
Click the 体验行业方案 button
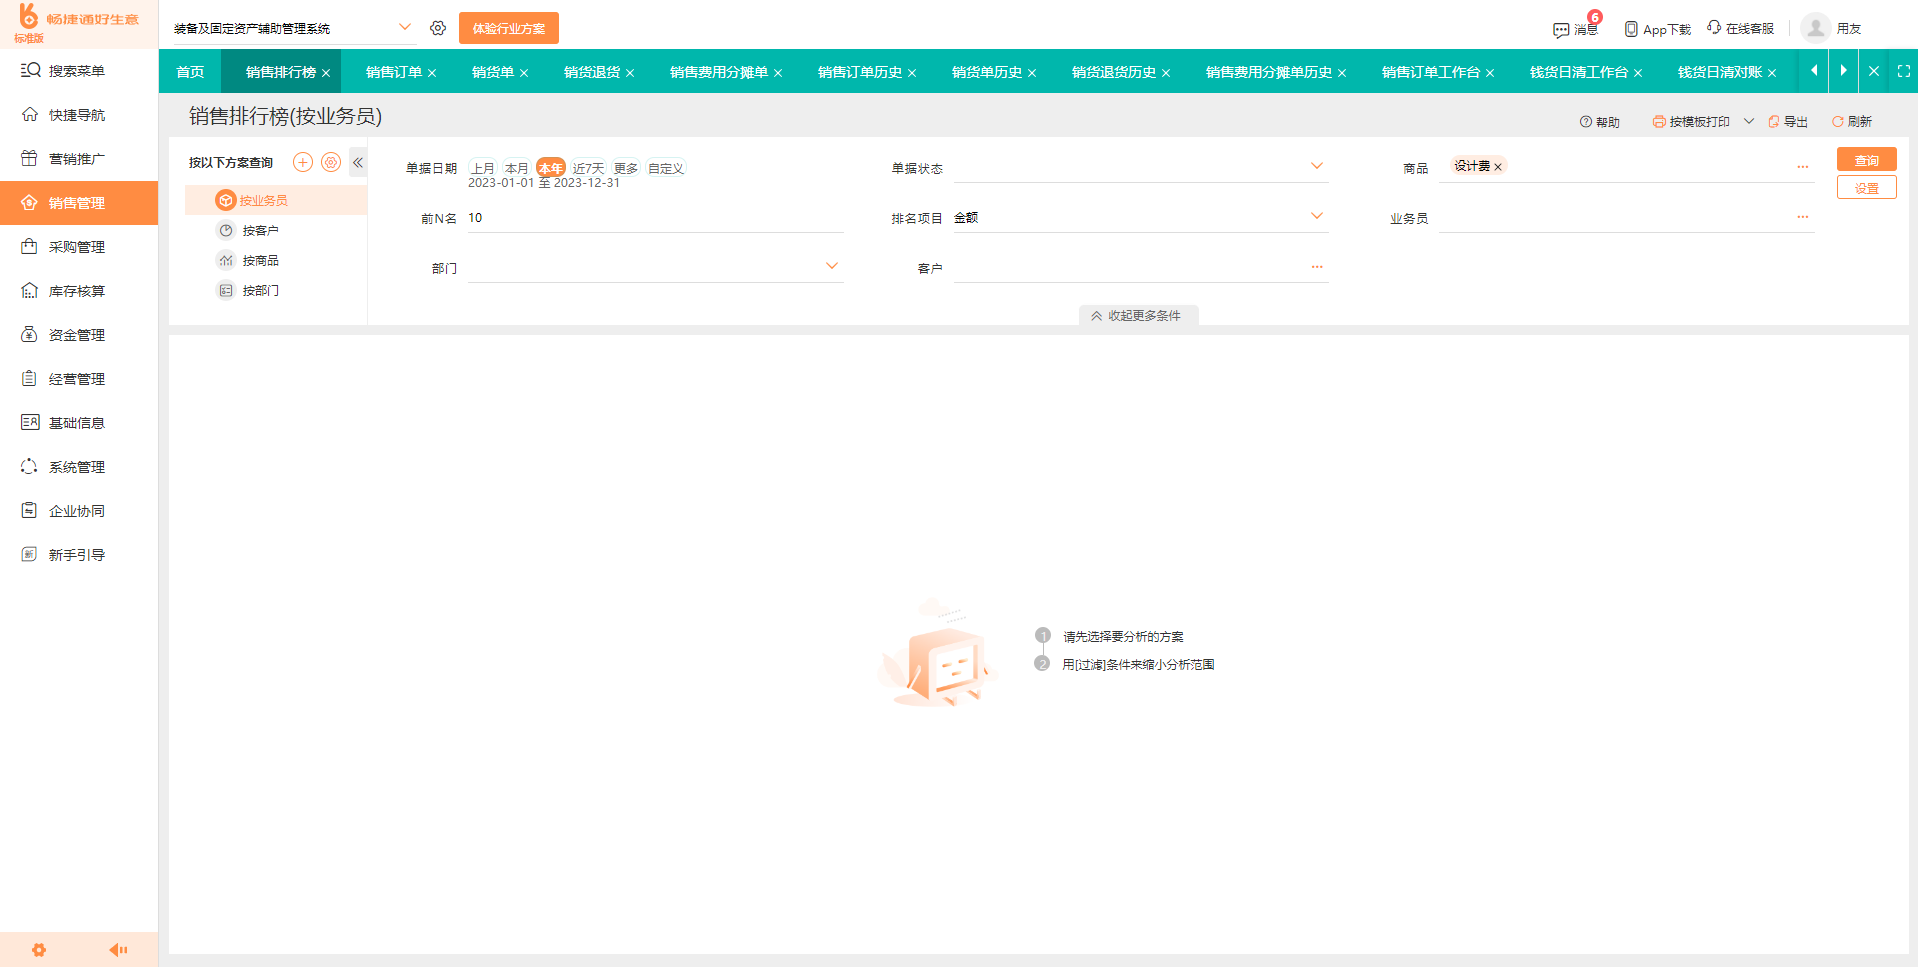pyautogui.click(x=508, y=27)
